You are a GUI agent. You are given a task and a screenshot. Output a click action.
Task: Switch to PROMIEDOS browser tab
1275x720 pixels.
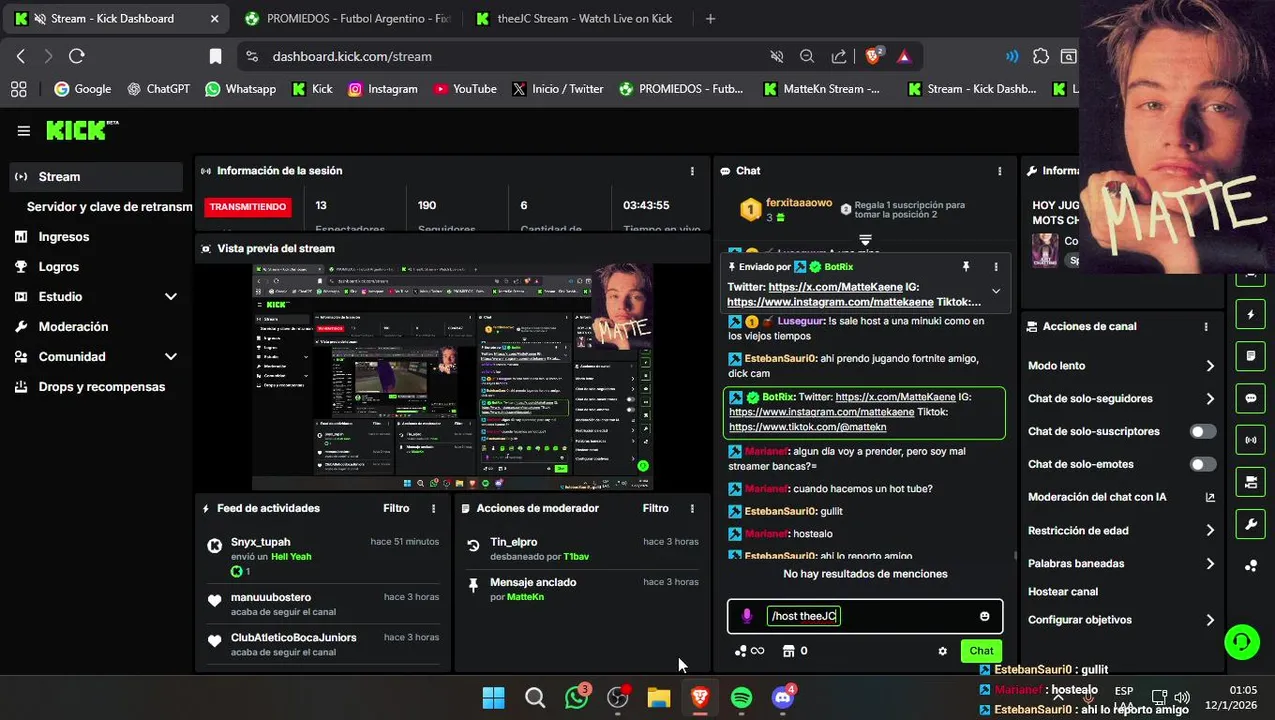[347, 18]
